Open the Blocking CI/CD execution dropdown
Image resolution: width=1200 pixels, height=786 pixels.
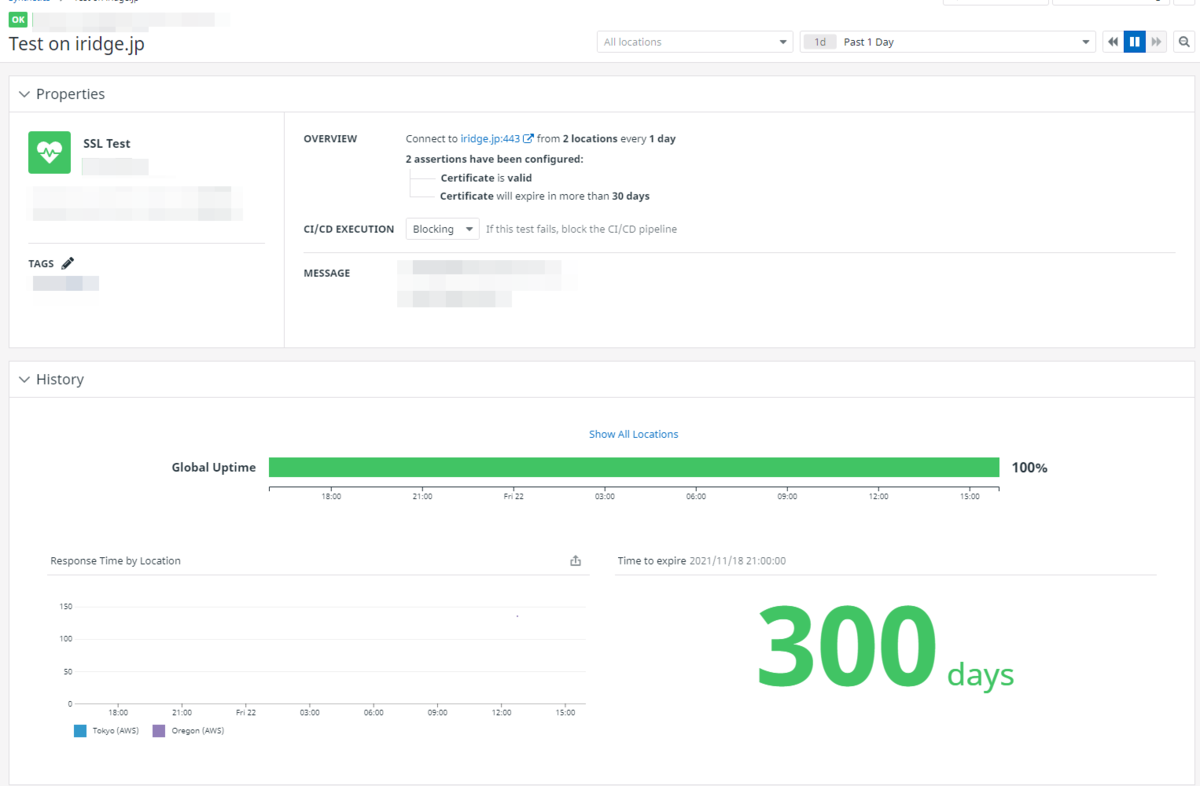tap(442, 229)
